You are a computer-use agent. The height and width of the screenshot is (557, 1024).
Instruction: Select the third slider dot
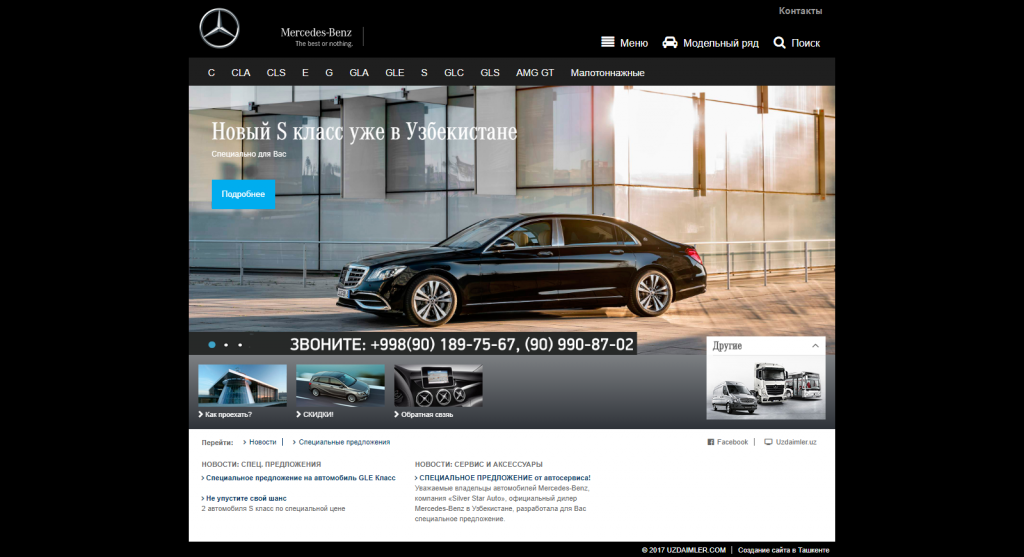[240, 345]
